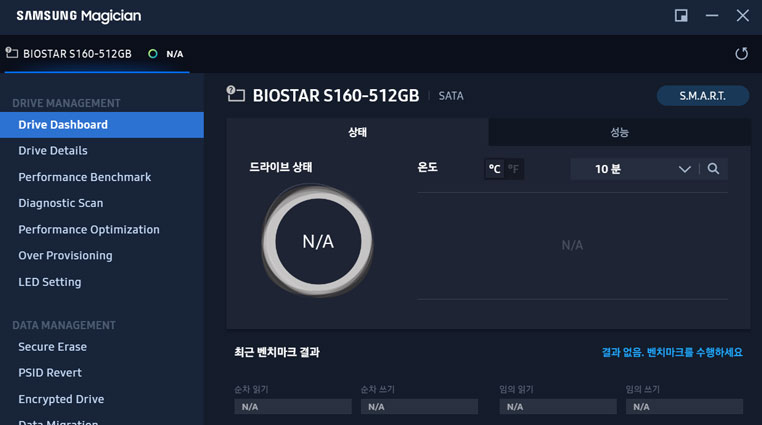Click the chevron arrow of time dropdown
762x425 pixels.
(x=684, y=169)
